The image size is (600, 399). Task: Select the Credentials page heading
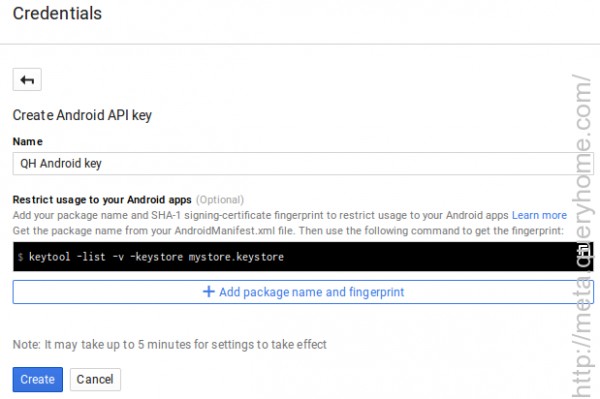pyautogui.click(x=57, y=13)
